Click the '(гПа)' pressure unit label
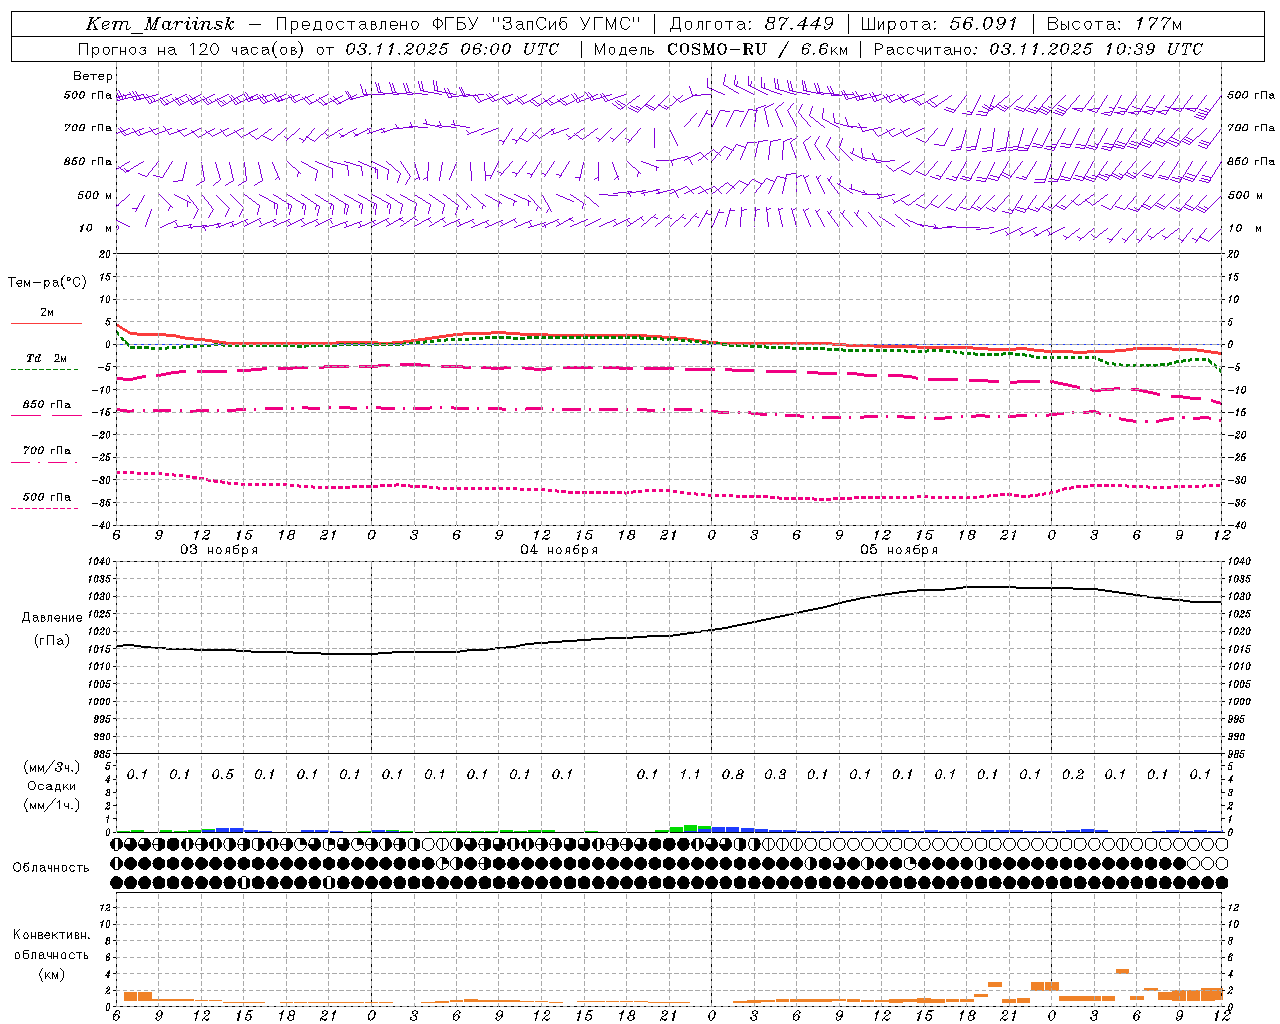Screen dimensions: 1280x1024 tap(52, 641)
